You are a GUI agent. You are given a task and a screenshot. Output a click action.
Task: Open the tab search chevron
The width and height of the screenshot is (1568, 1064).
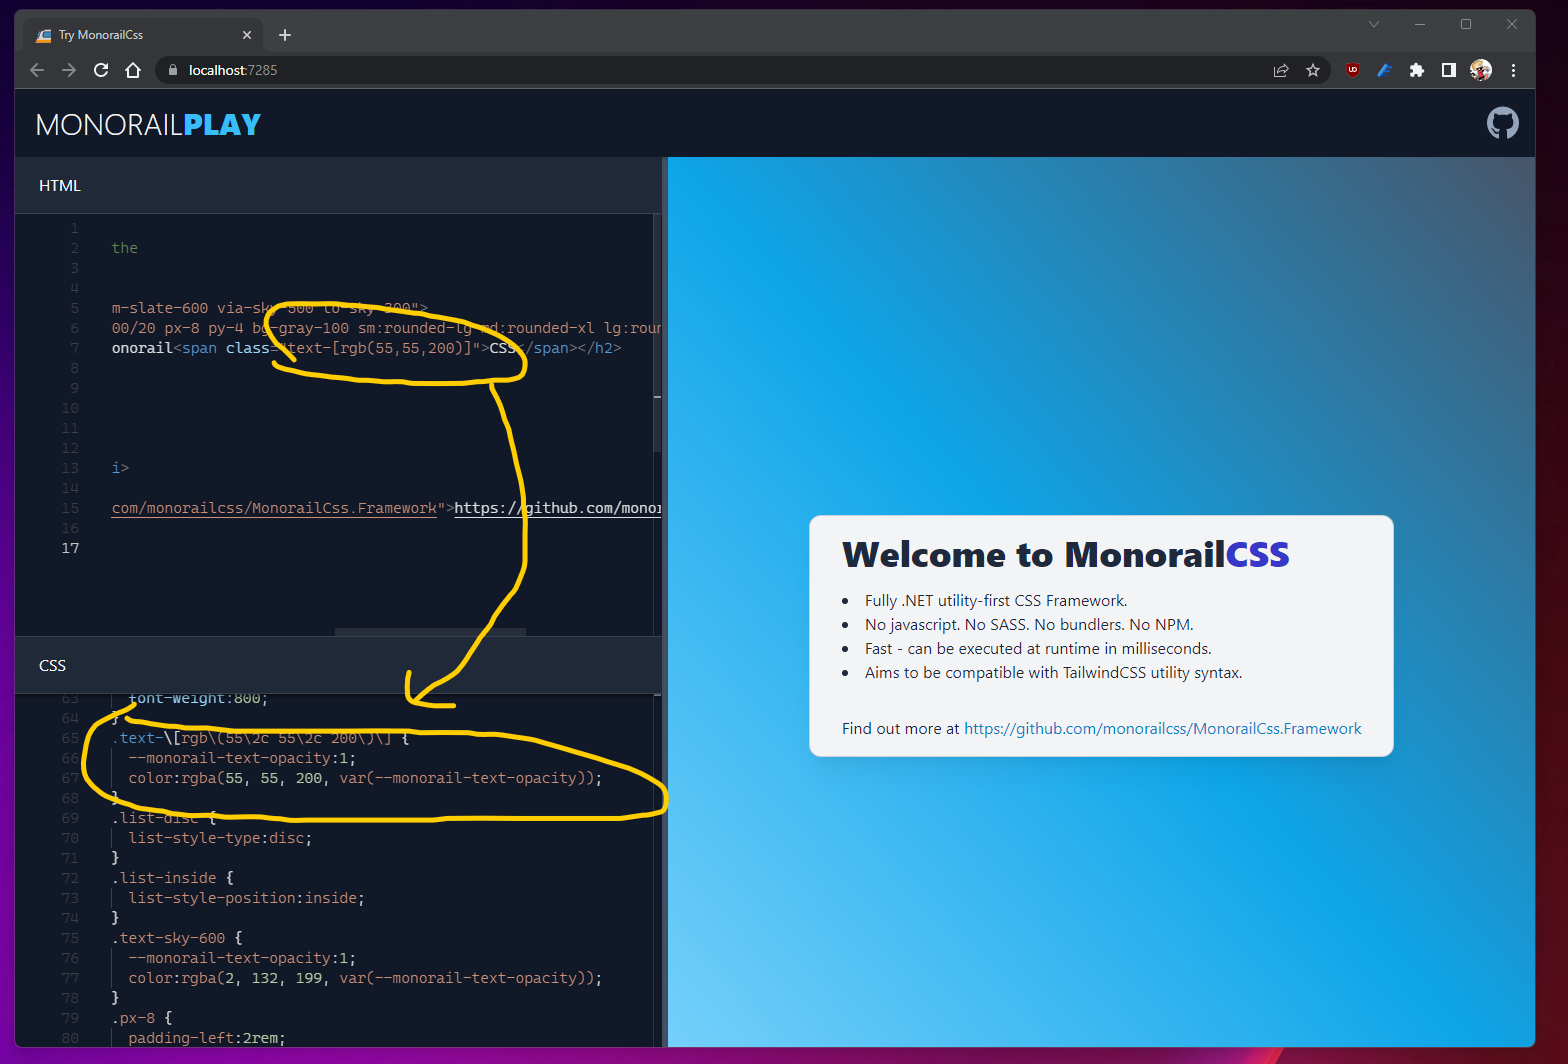pyautogui.click(x=1374, y=24)
